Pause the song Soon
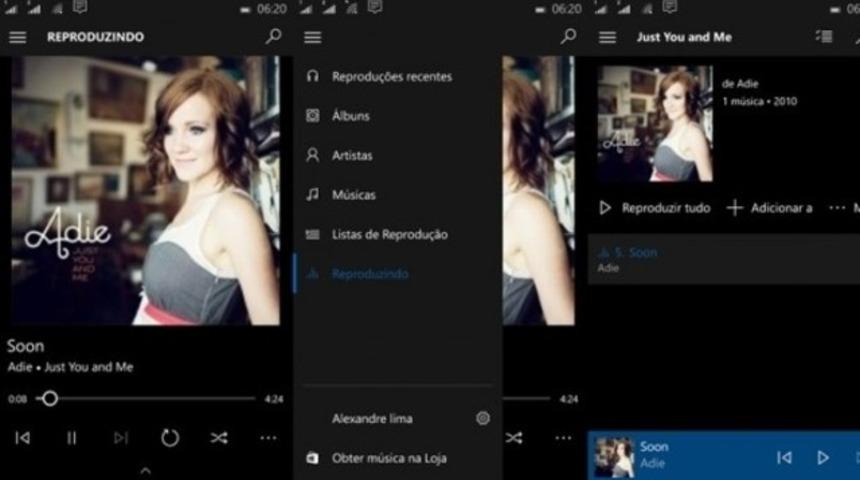860x480 pixels. [x=71, y=438]
